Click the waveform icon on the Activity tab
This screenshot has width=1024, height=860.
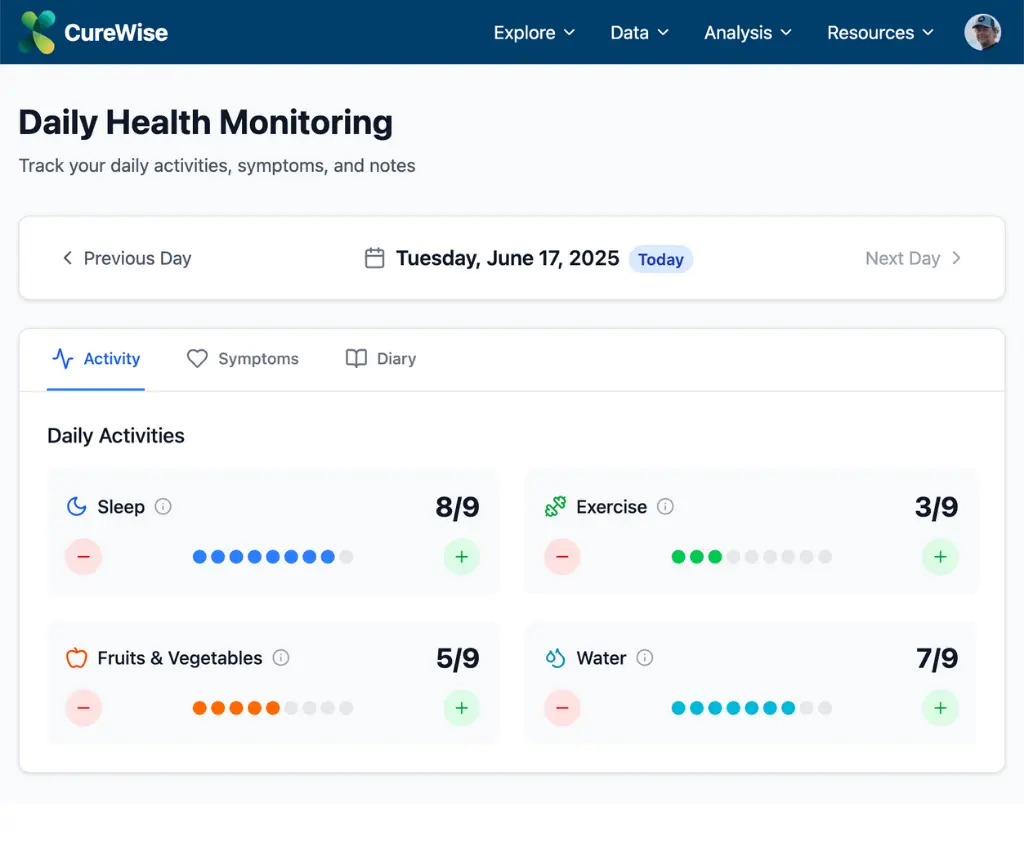point(62,358)
